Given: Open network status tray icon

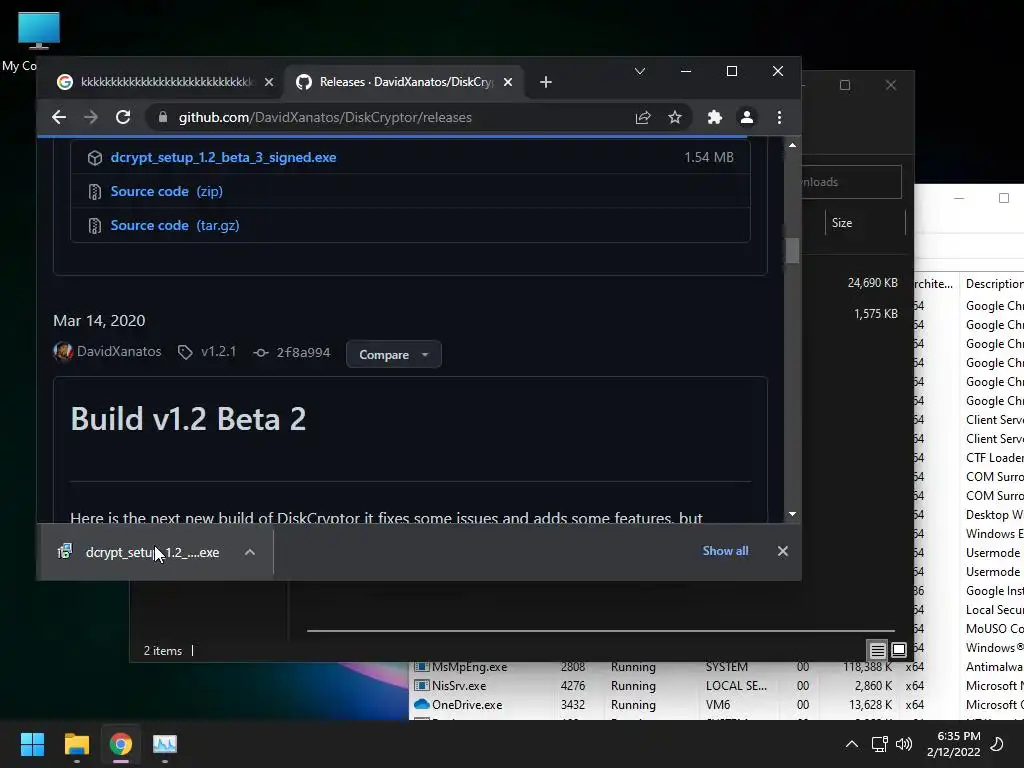Looking at the screenshot, I should [x=880, y=744].
